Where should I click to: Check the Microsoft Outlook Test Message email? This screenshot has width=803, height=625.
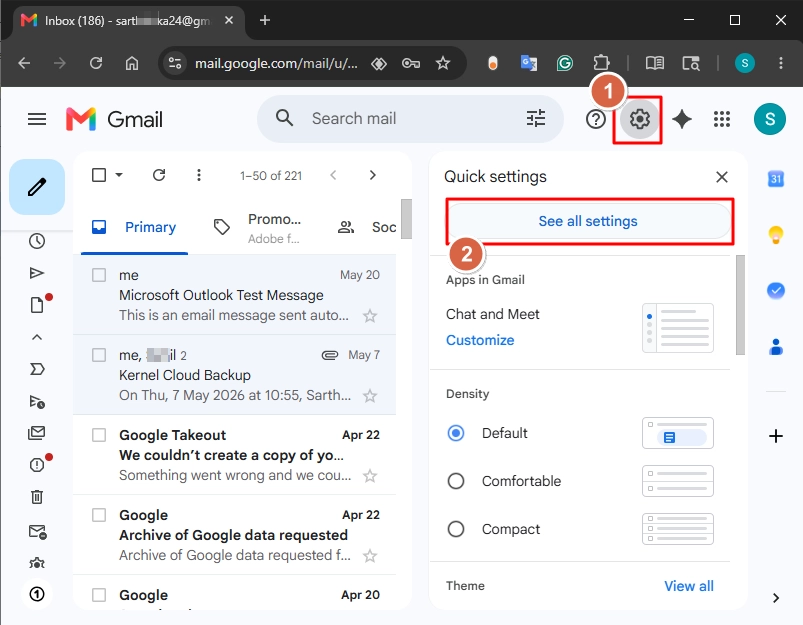click(x=99, y=275)
